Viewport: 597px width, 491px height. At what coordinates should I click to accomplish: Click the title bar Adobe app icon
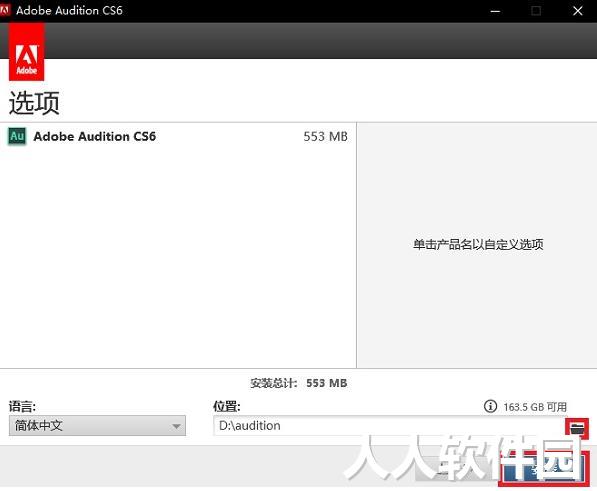[5, 10]
